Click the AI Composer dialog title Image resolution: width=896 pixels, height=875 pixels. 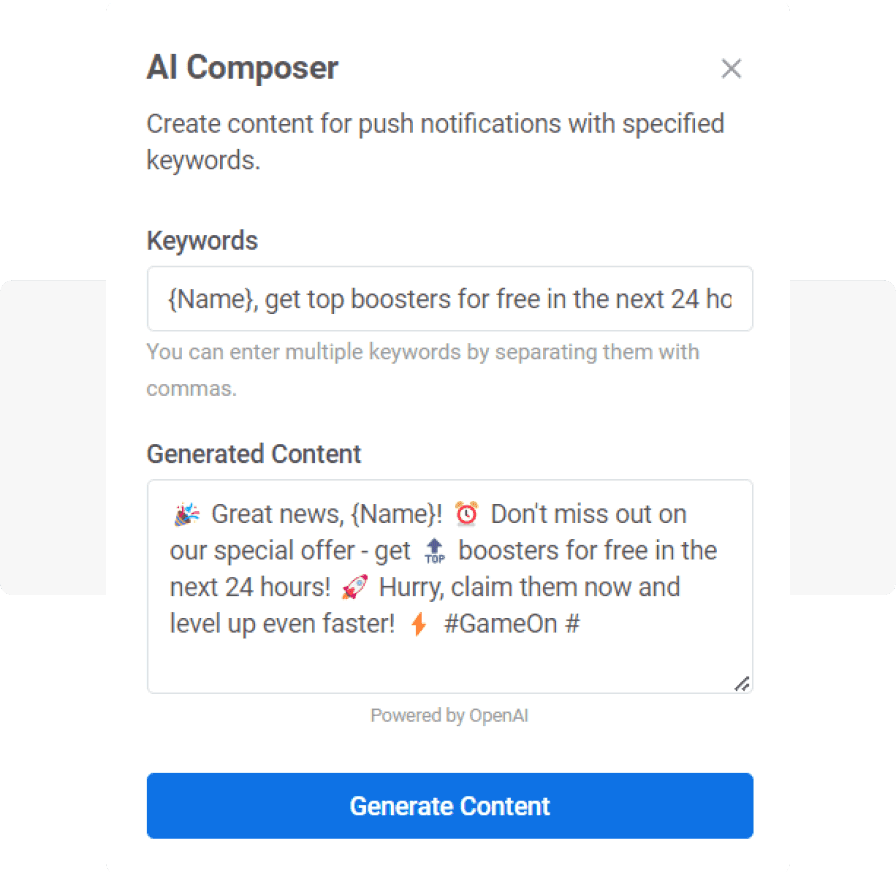(242, 68)
